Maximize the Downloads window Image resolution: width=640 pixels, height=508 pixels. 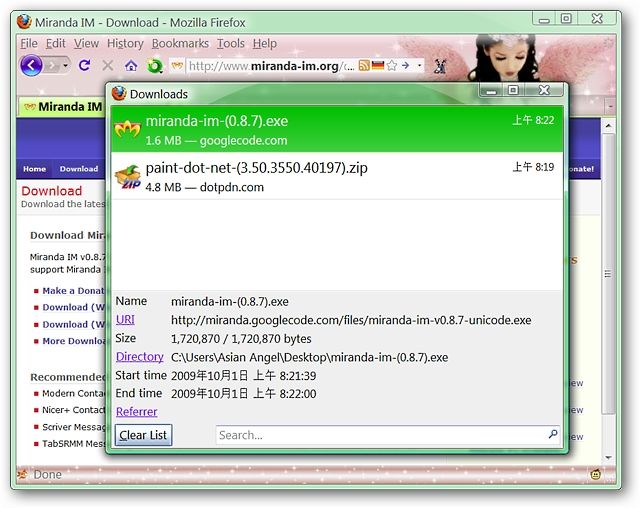point(513,91)
